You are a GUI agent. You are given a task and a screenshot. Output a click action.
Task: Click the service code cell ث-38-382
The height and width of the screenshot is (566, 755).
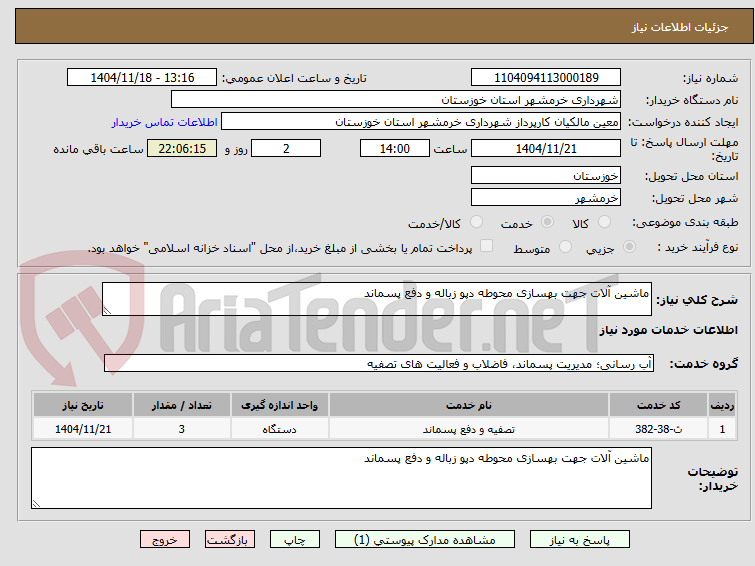(658, 429)
